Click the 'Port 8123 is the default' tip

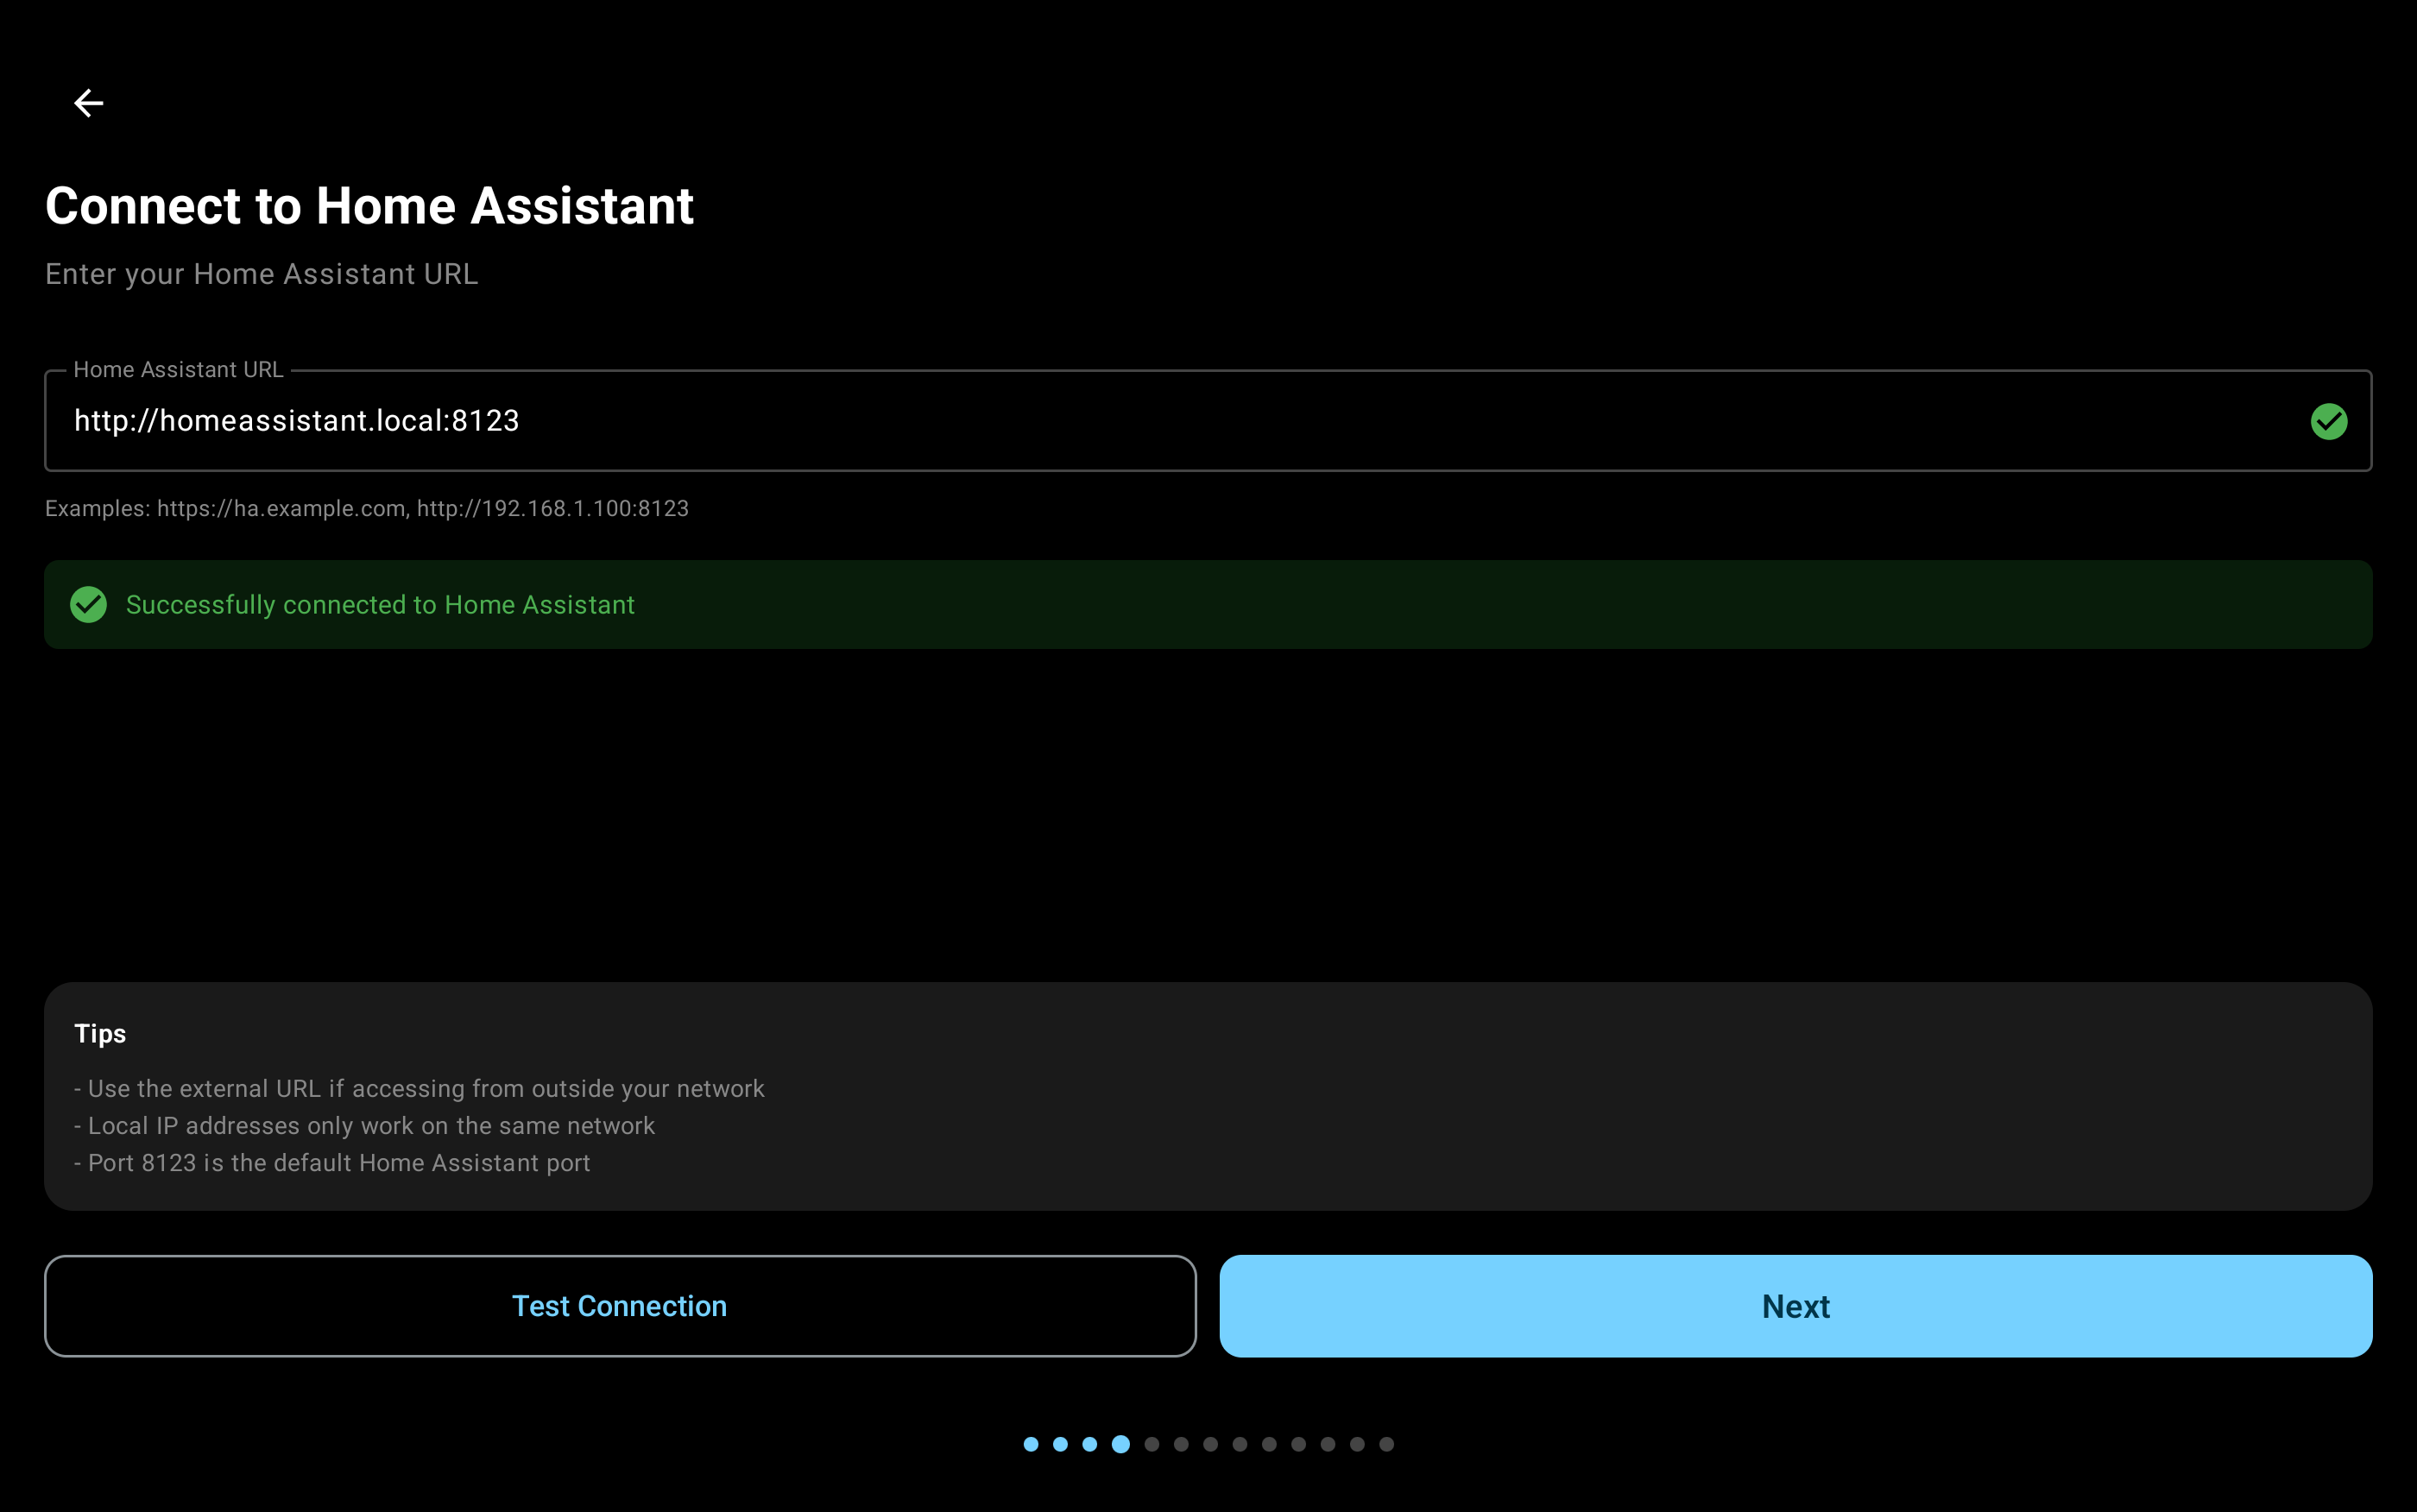coord(333,1163)
